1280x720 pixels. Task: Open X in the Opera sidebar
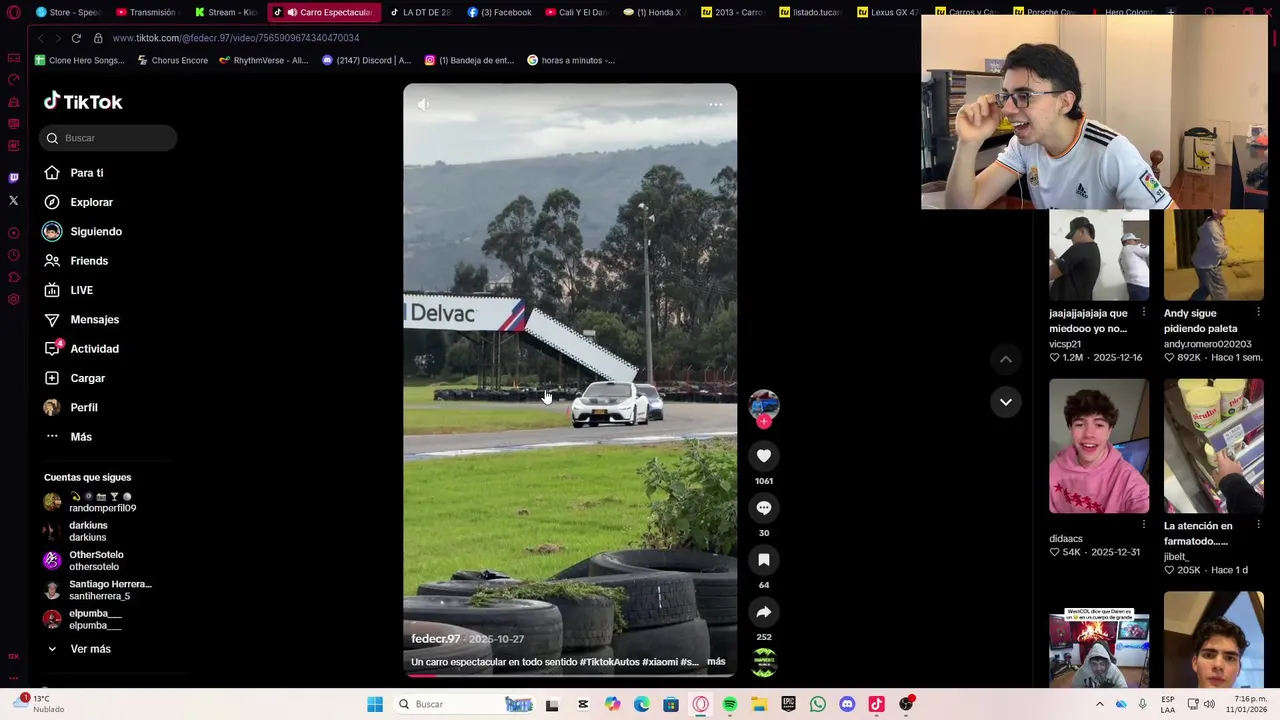click(13, 201)
